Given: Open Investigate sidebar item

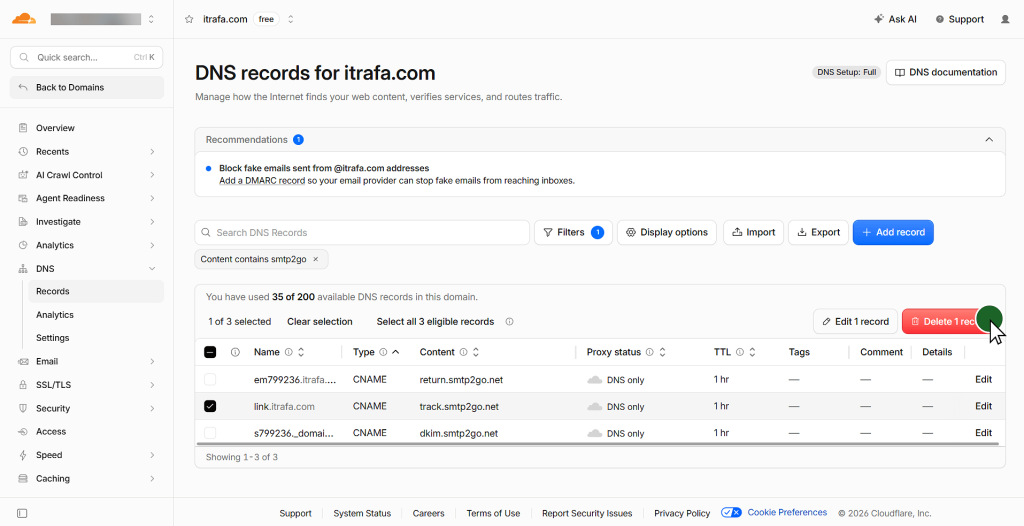Looking at the screenshot, I should [58, 222].
